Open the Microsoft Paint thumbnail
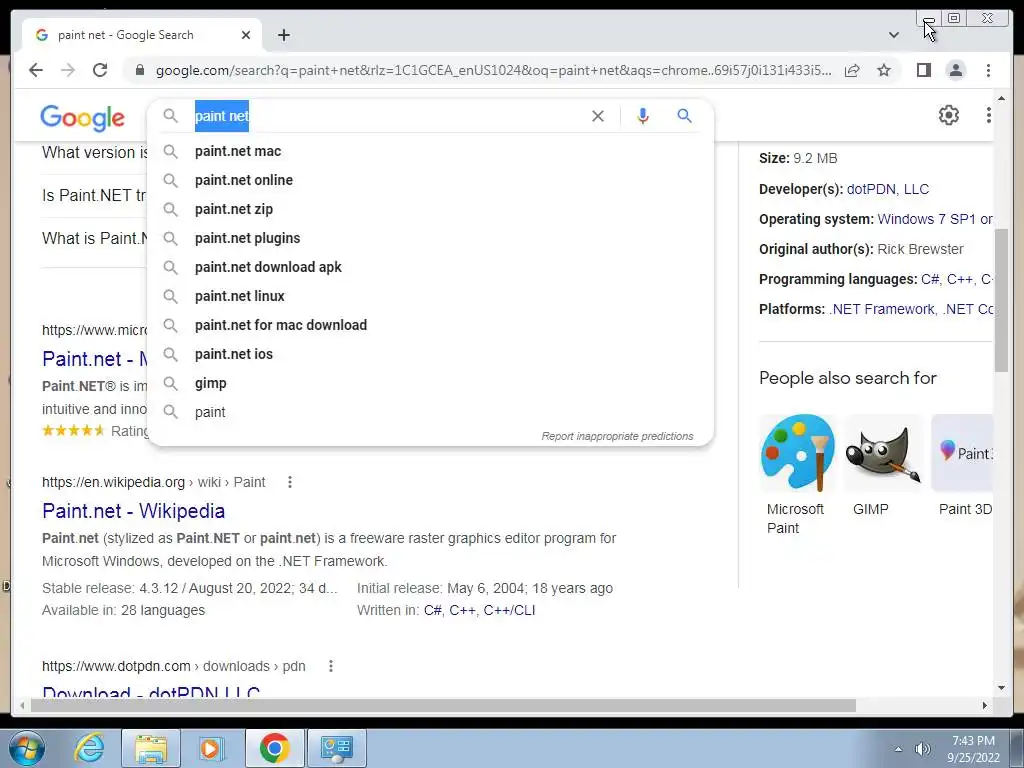Viewport: 1024px width, 768px height. pos(797,453)
